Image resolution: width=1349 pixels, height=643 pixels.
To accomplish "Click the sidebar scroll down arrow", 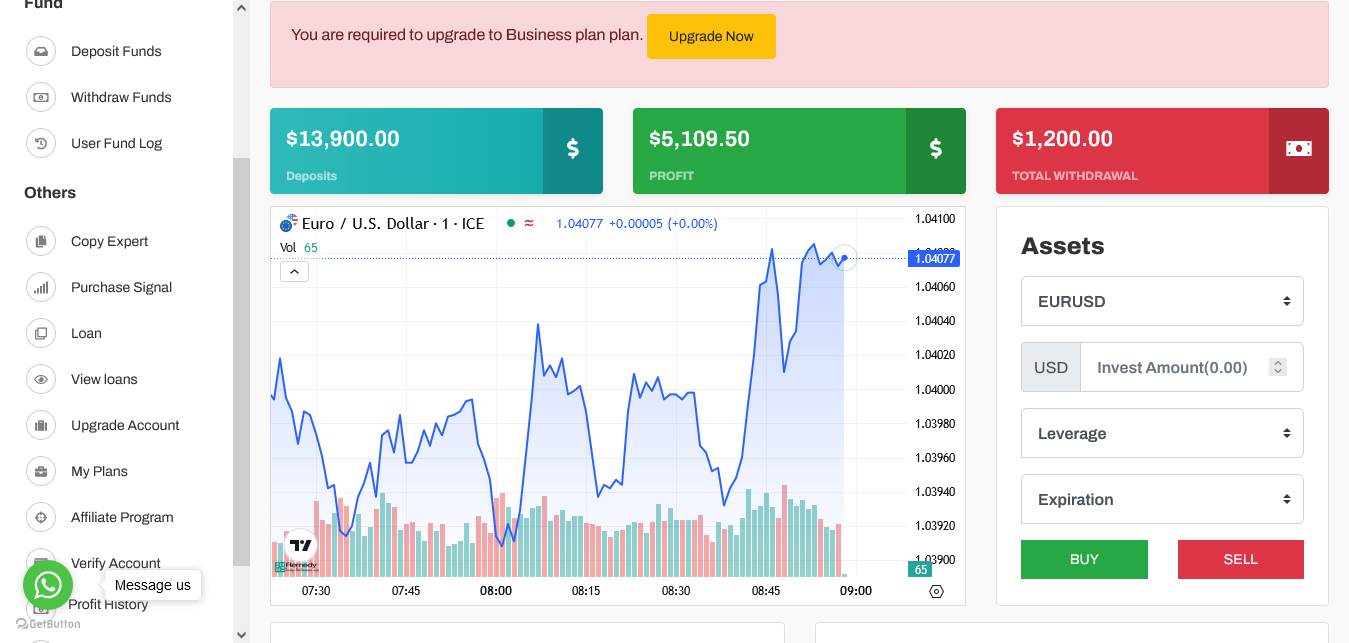I will [241, 635].
